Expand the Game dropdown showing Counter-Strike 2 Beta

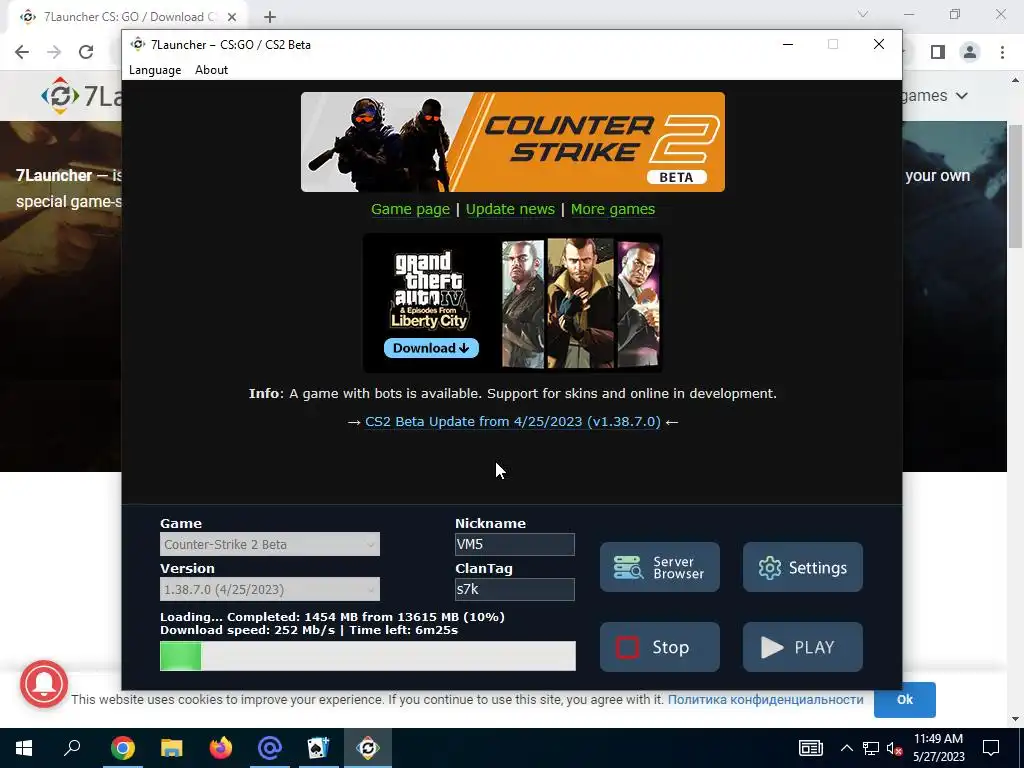(x=270, y=544)
